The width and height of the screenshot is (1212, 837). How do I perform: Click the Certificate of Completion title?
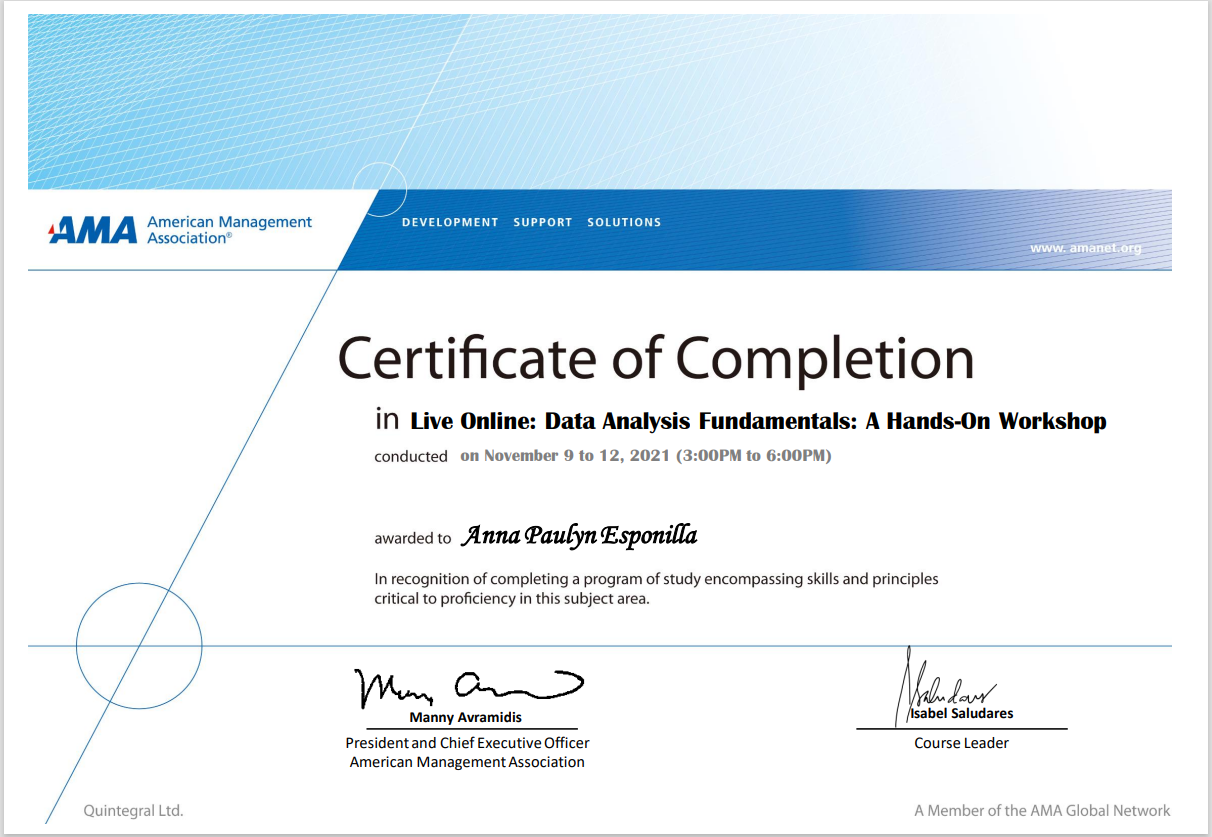point(656,358)
